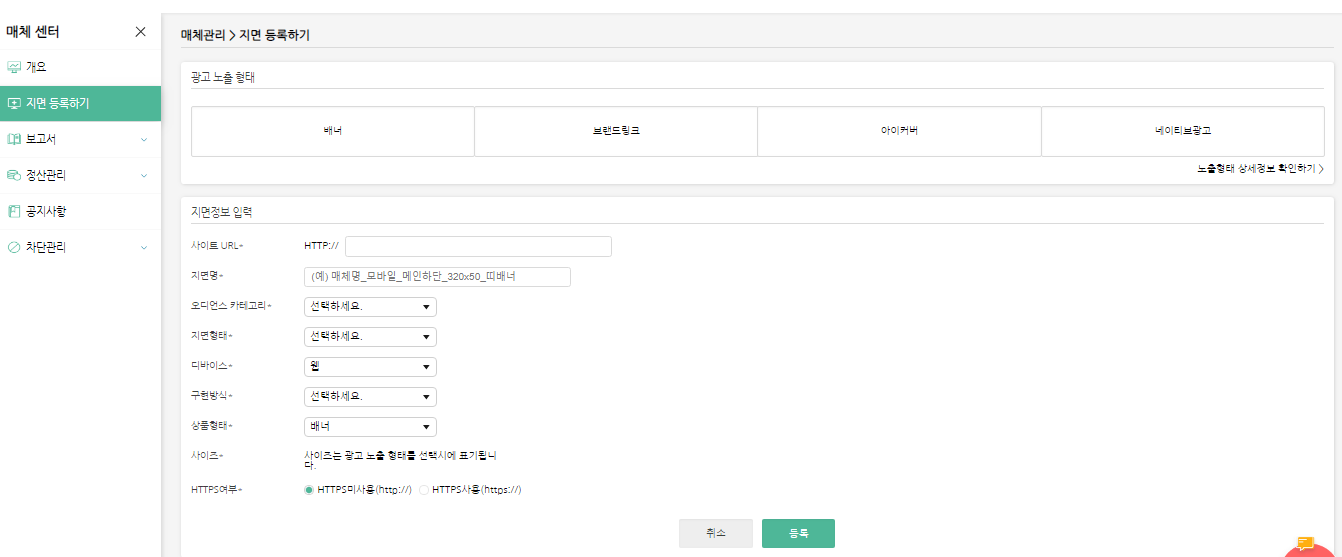Expand 정산관리 submenu chevron
This screenshot has height=557, width=1342.
[144, 176]
